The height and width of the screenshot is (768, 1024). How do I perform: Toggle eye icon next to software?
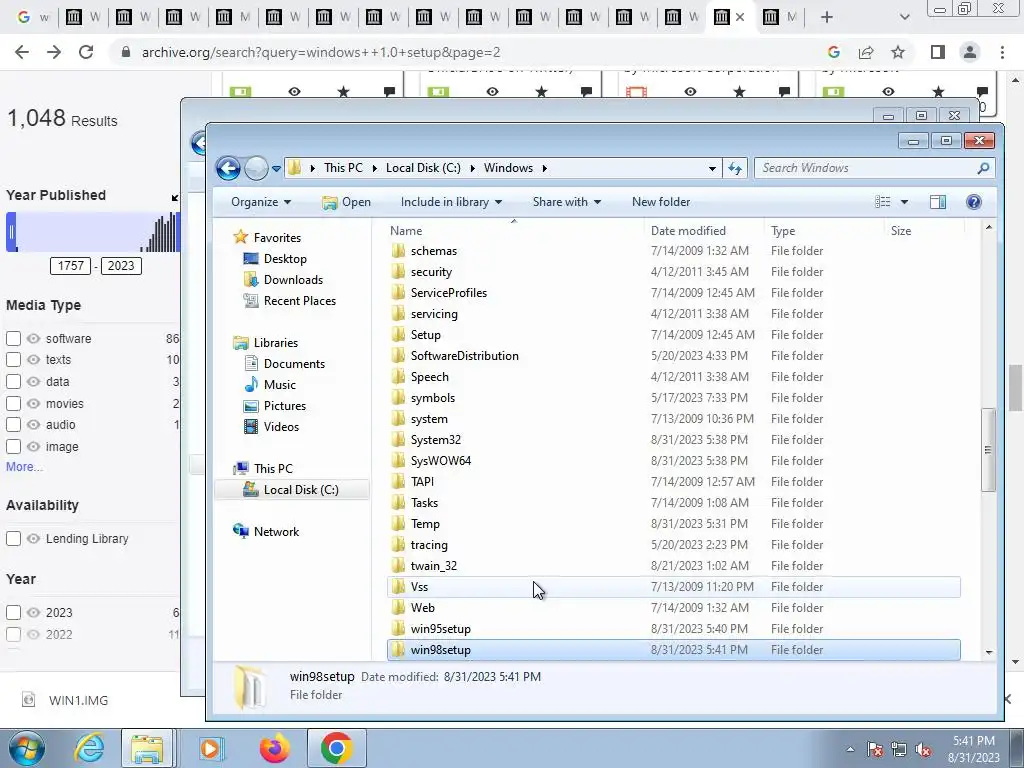click(x=33, y=338)
